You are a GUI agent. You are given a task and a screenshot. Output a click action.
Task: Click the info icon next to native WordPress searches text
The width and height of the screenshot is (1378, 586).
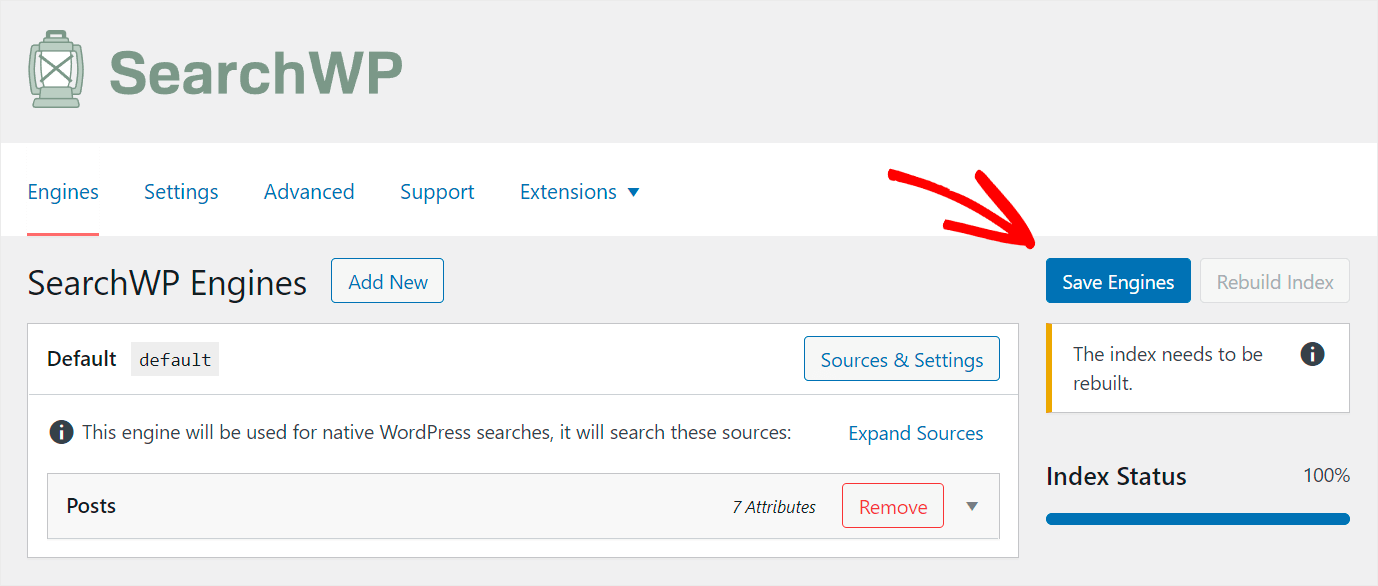click(61, 433)
